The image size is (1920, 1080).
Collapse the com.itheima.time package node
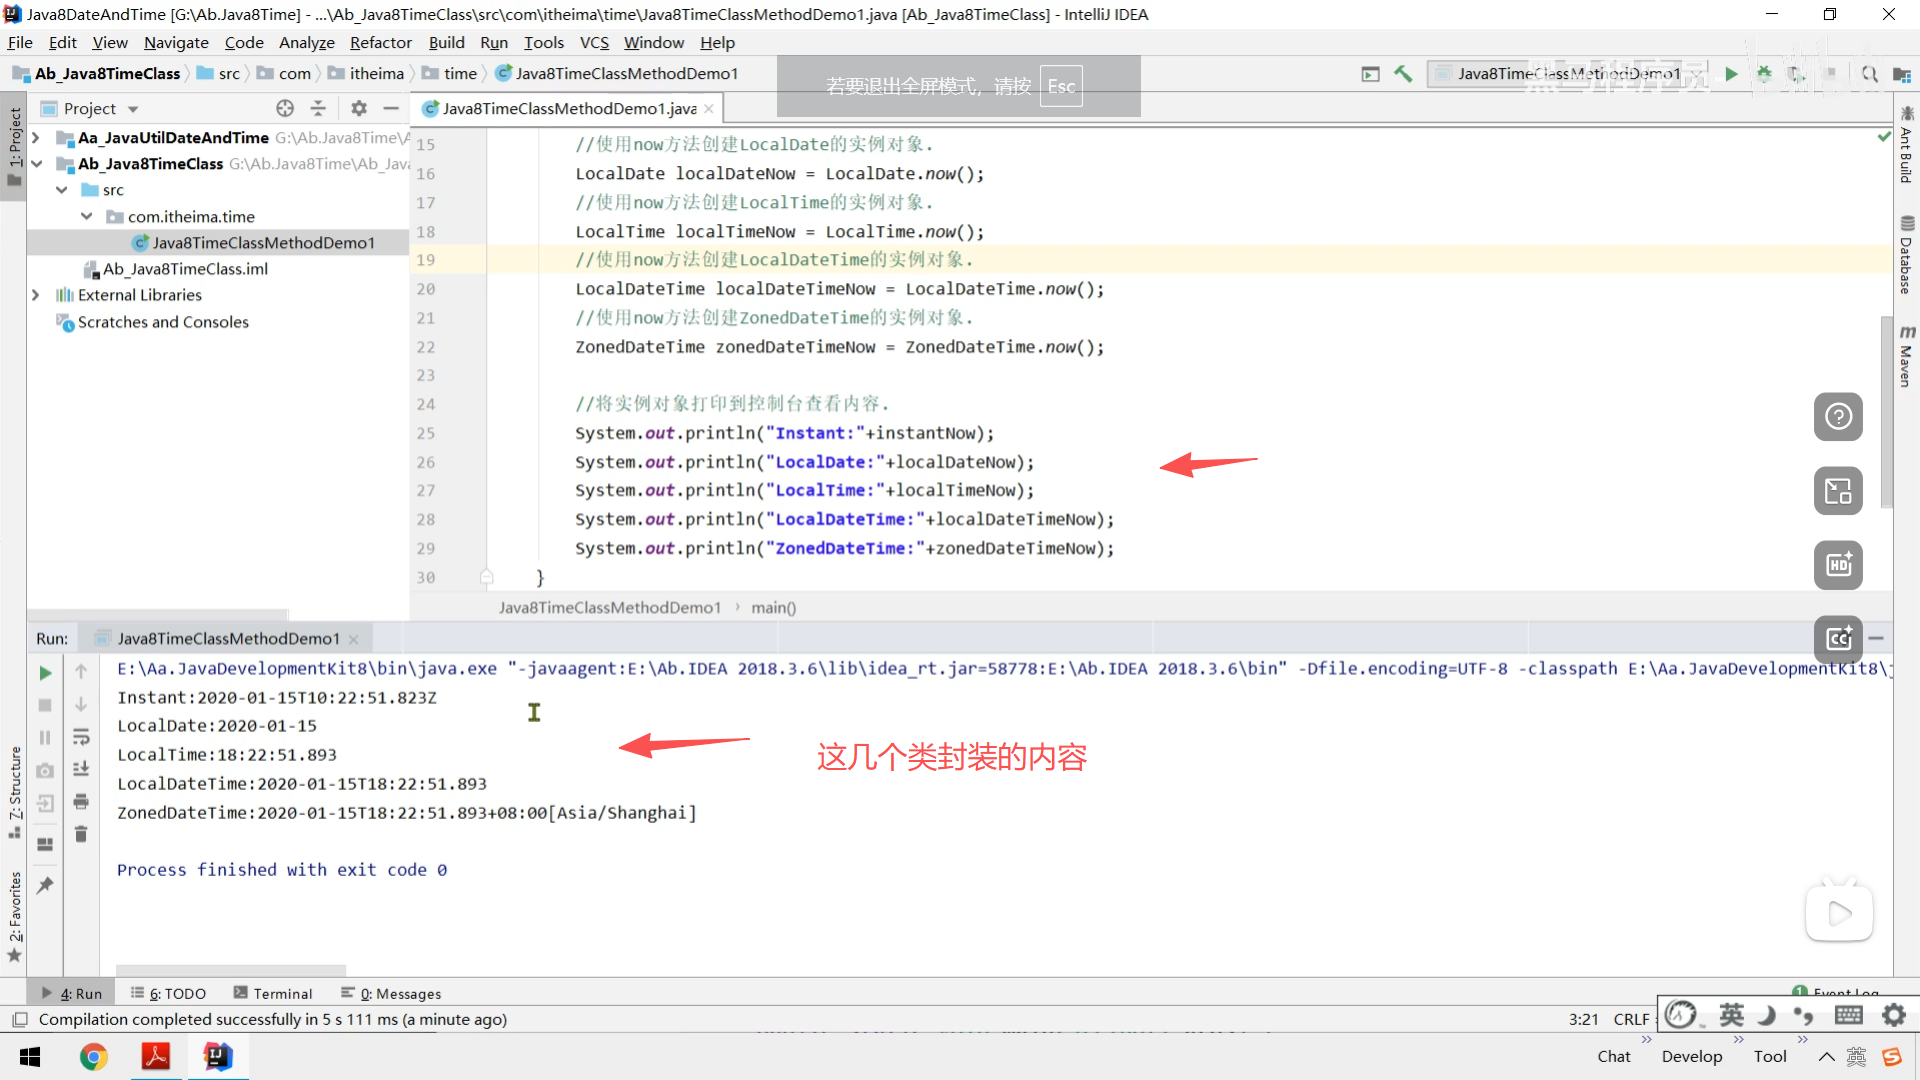[x=87, y=216]
